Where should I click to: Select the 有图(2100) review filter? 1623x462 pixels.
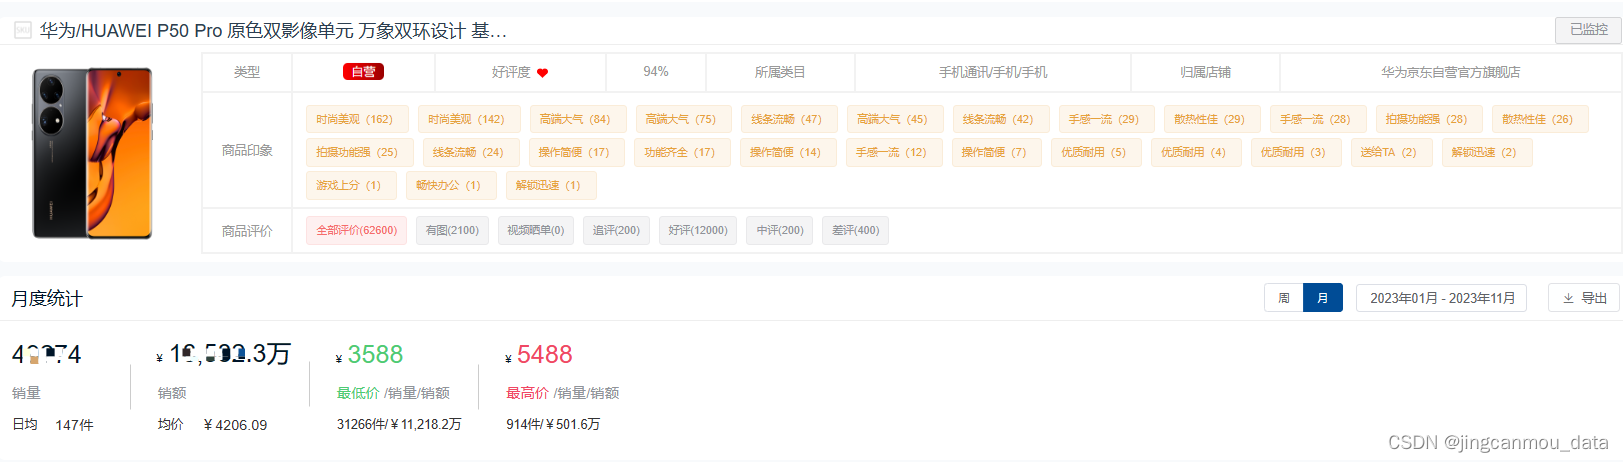click(x=452, y=230)
